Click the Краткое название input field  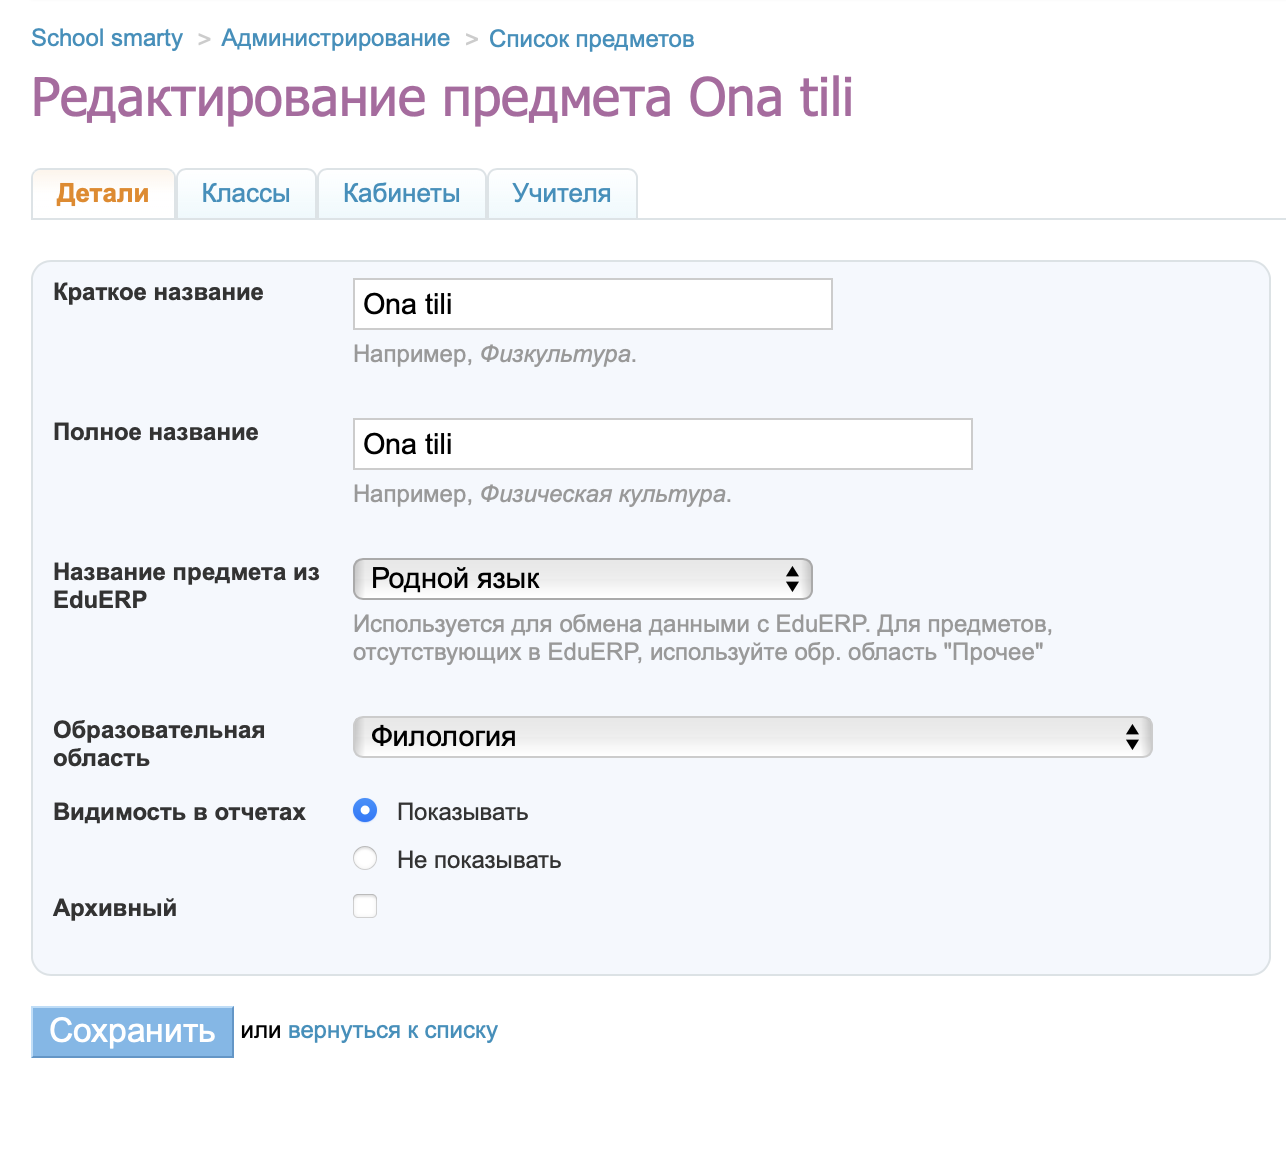point(592,304)
